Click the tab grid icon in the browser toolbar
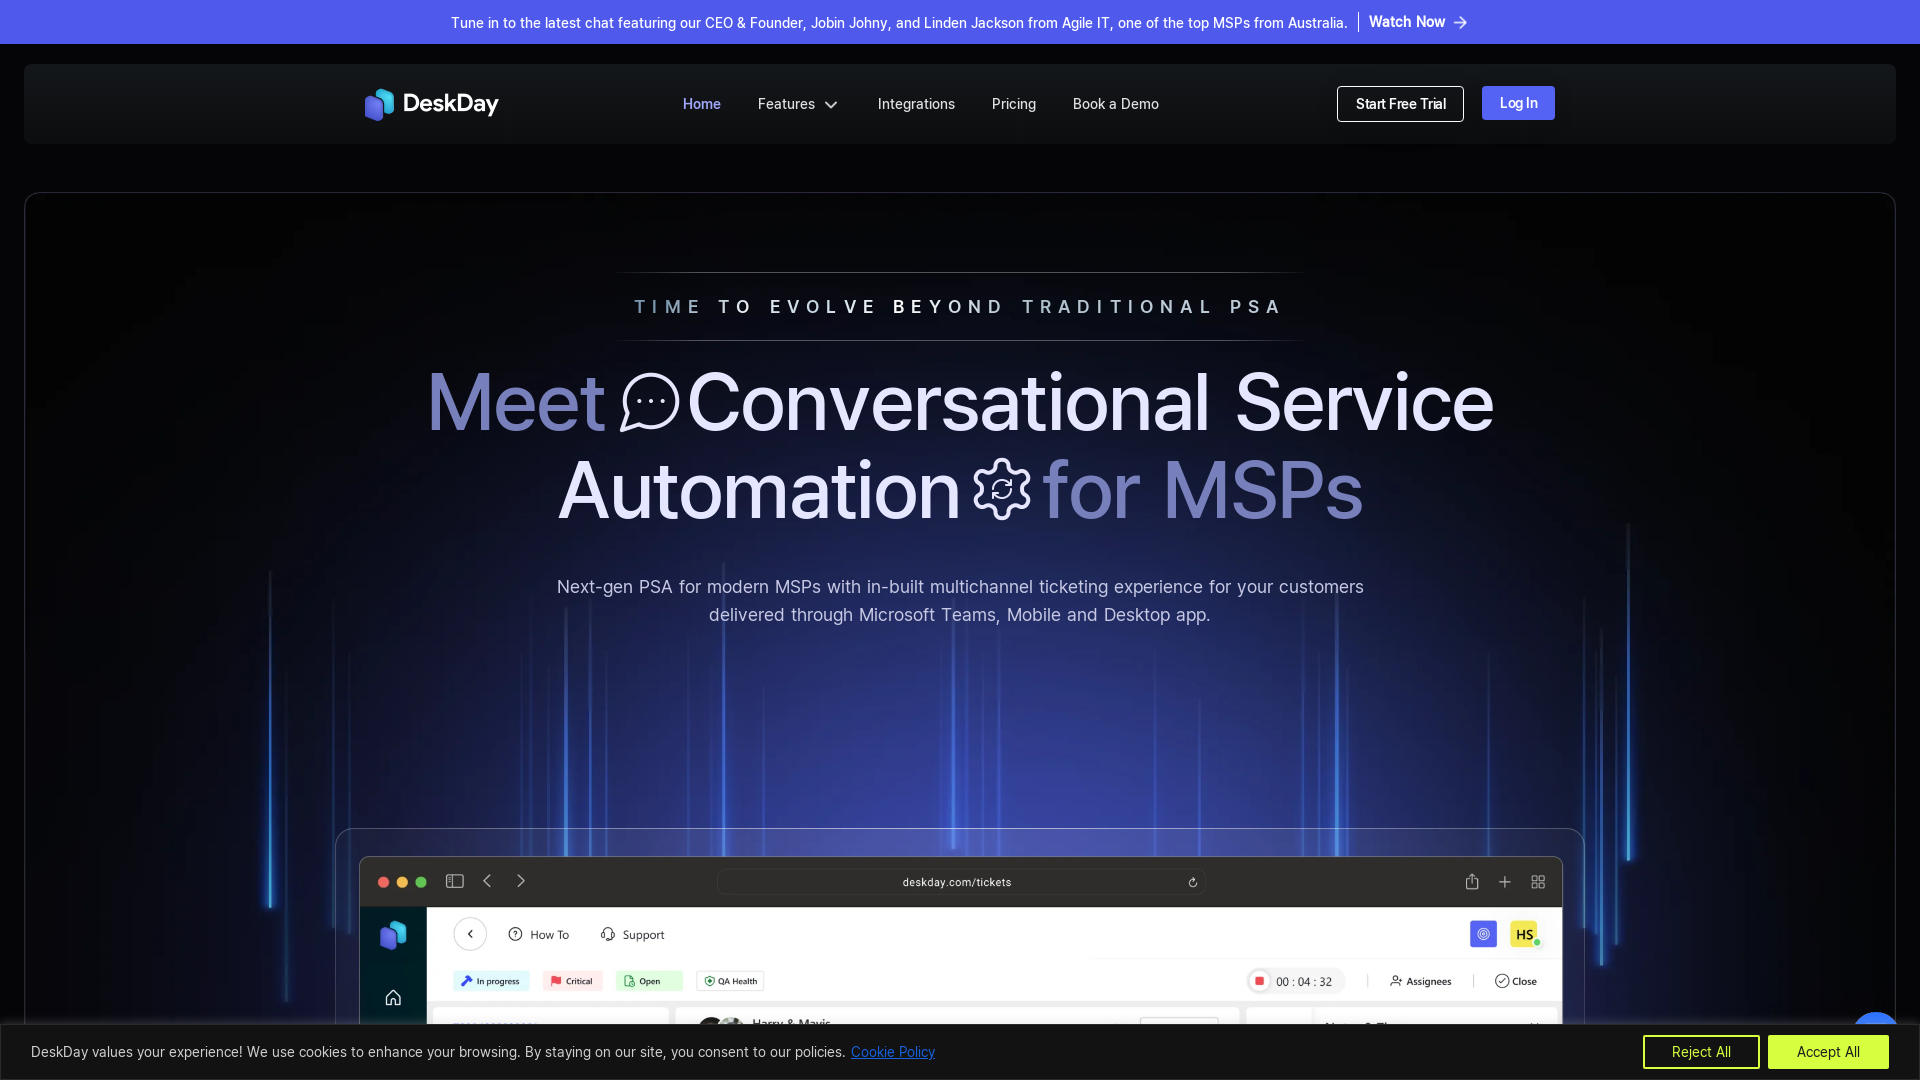Screen dimensions: 1920x1080 coord(1538,882)
